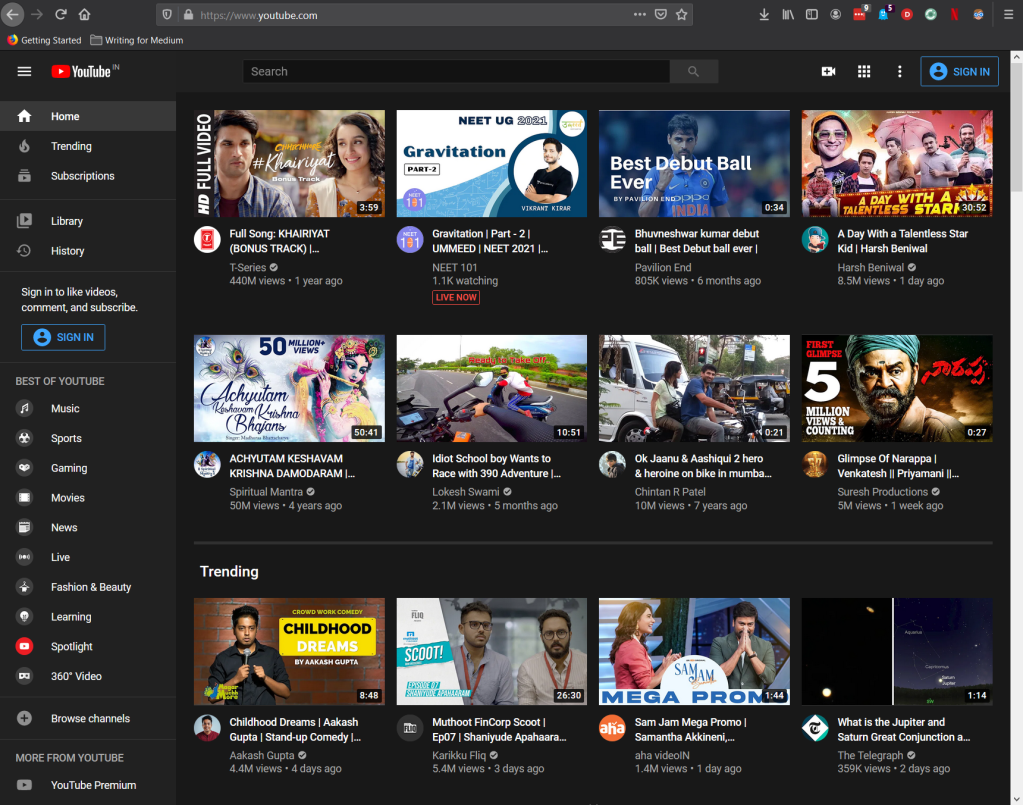Click the YouTube logo

pyautogui.click(x=81, y=72)
